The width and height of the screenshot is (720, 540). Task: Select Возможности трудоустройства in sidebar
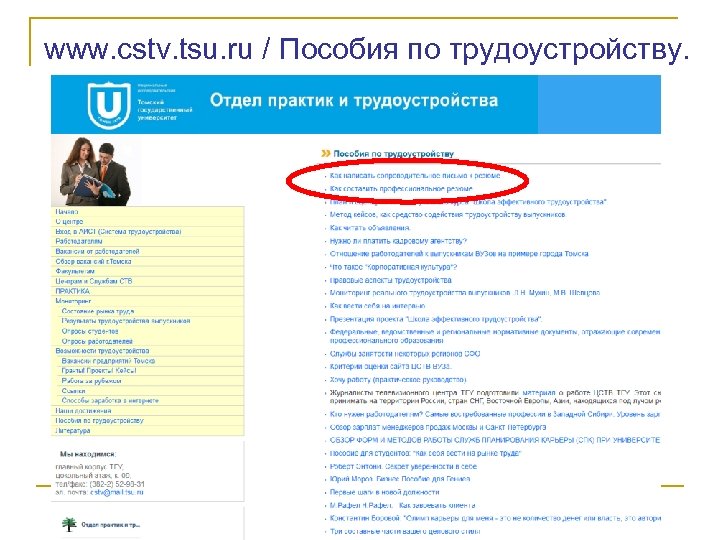pos(102,350)
